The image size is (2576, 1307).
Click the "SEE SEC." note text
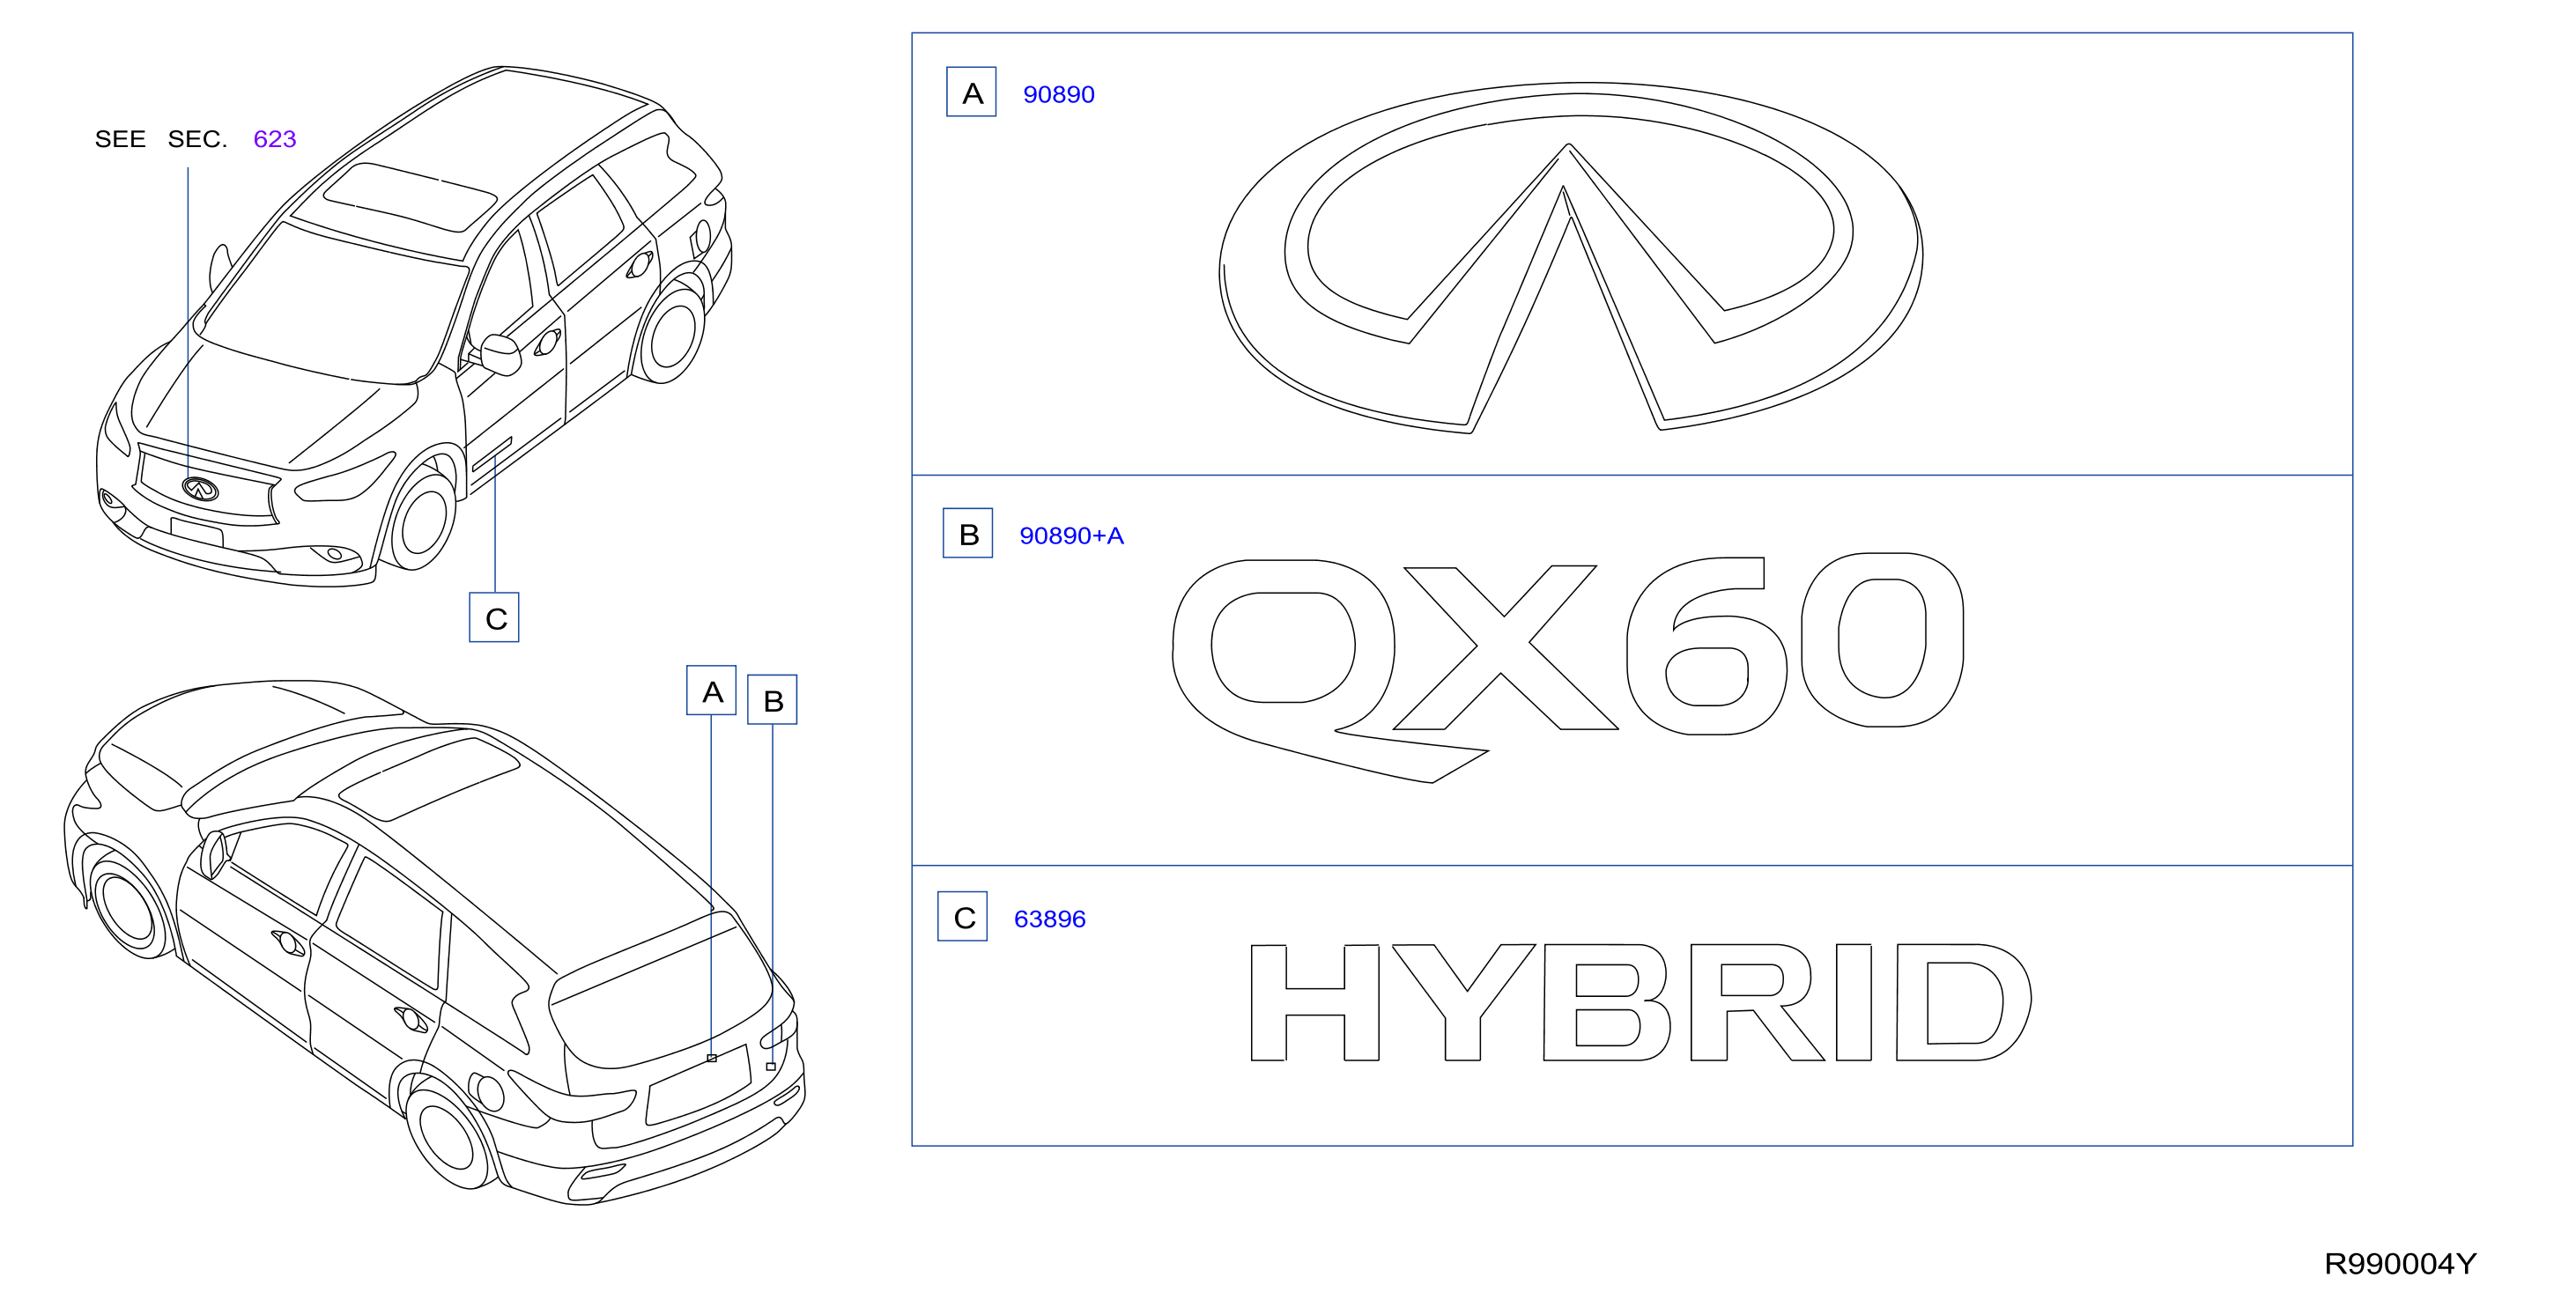pyautogui.click(x=161, y=139)
